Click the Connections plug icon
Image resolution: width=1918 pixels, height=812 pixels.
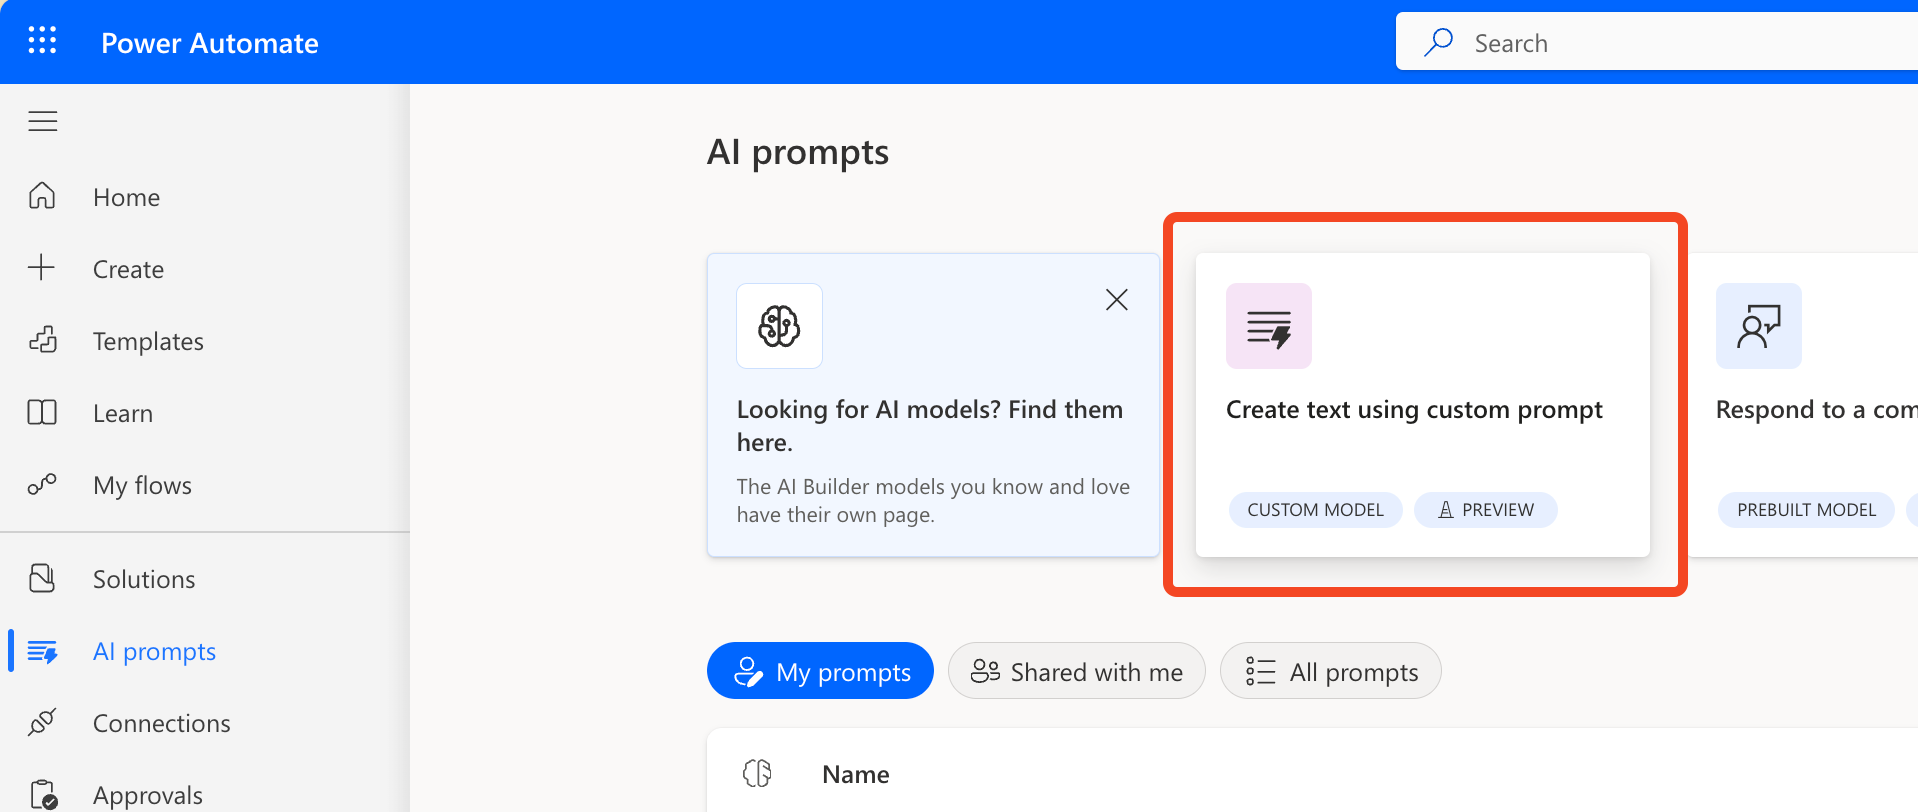coord(42,722)
